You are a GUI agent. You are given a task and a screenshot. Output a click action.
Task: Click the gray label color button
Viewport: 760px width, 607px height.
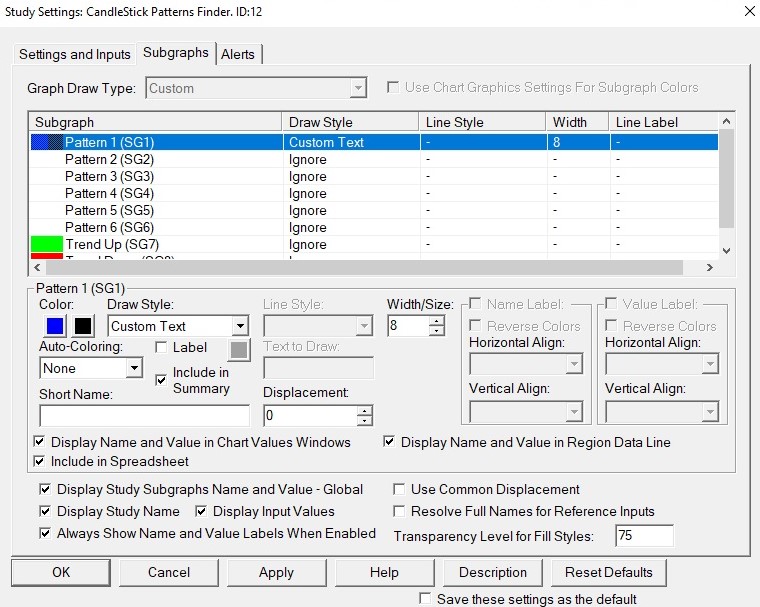coord(238,349)
